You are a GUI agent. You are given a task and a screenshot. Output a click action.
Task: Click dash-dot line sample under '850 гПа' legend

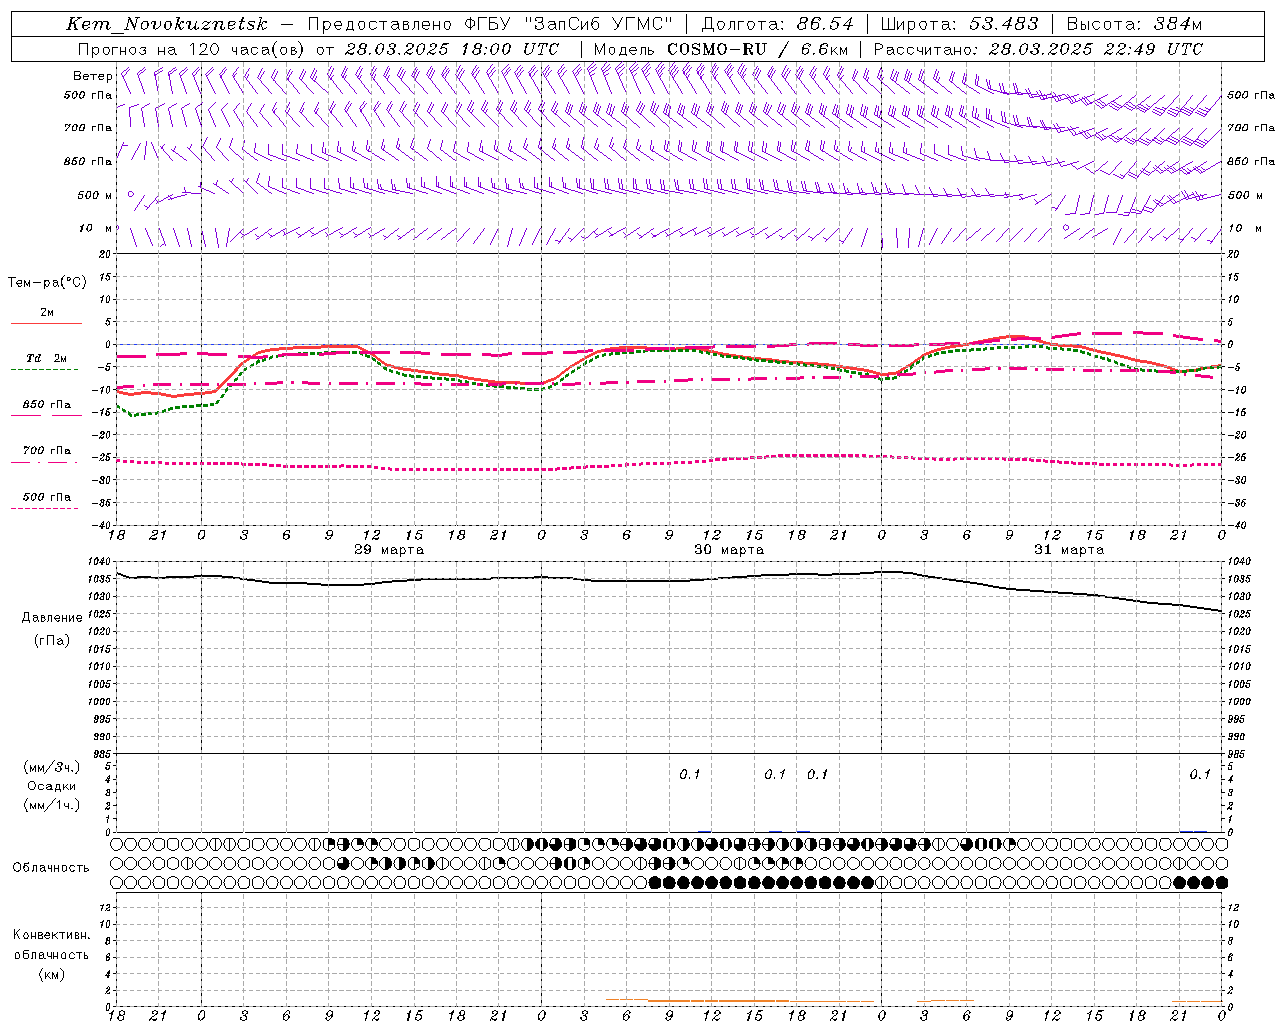click(x=46, y=416)
